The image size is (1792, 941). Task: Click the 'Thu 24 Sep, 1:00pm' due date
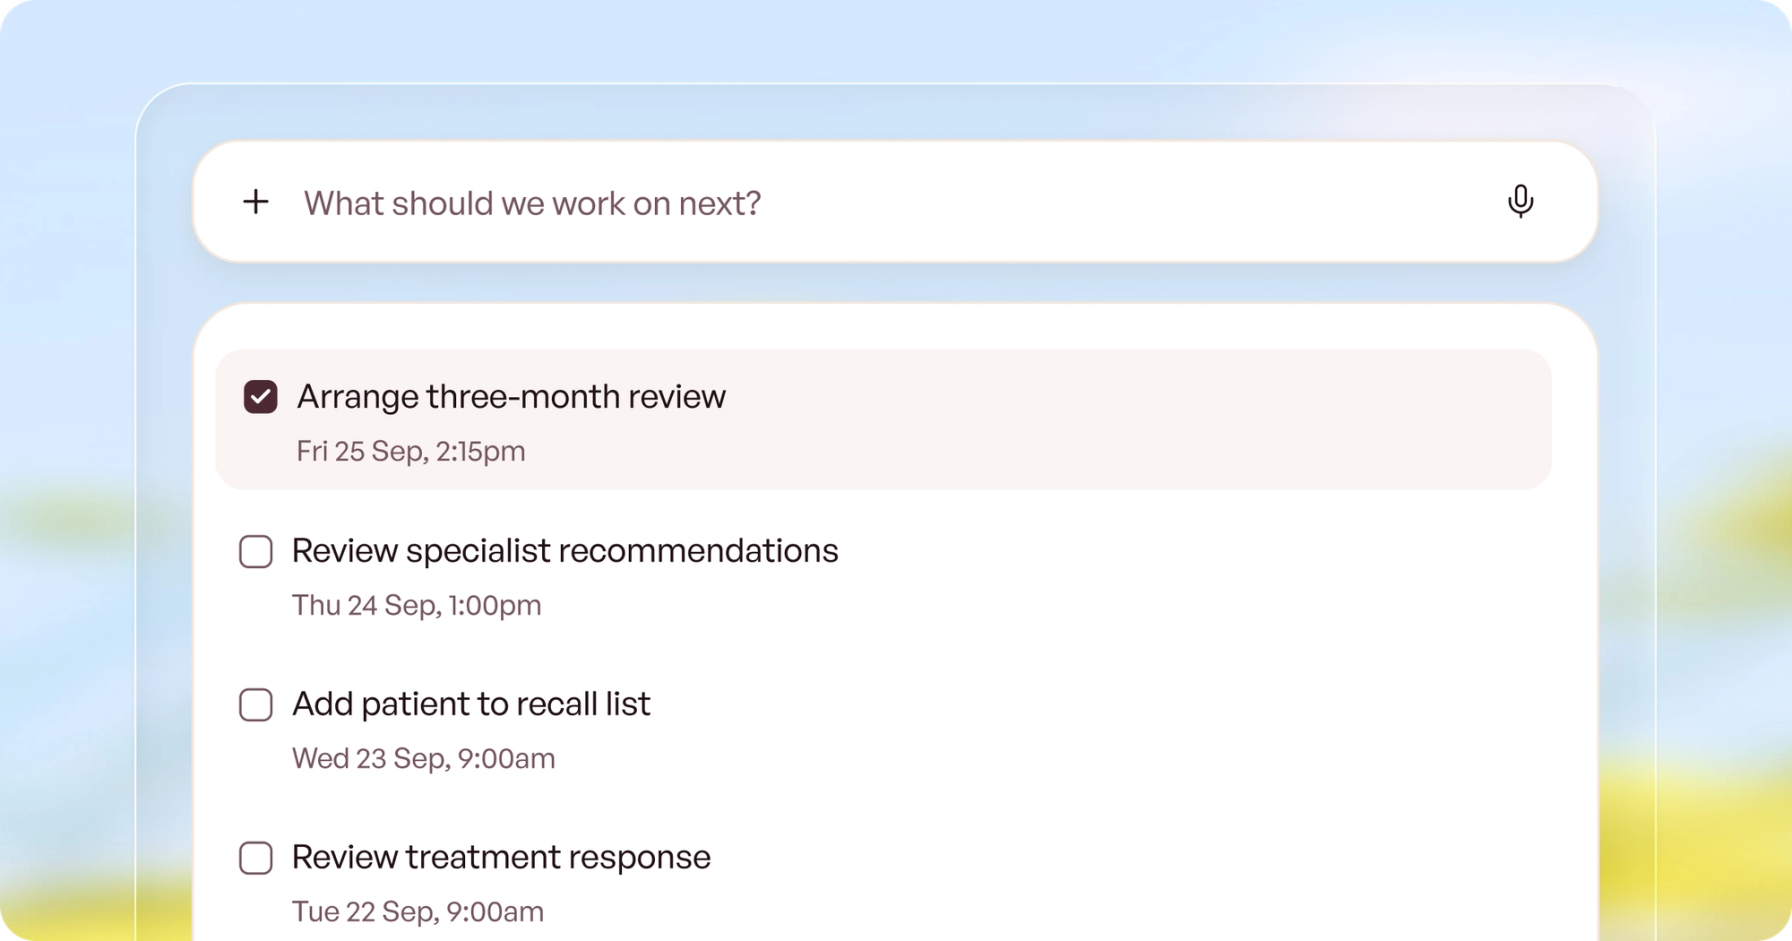coord(417,605)
